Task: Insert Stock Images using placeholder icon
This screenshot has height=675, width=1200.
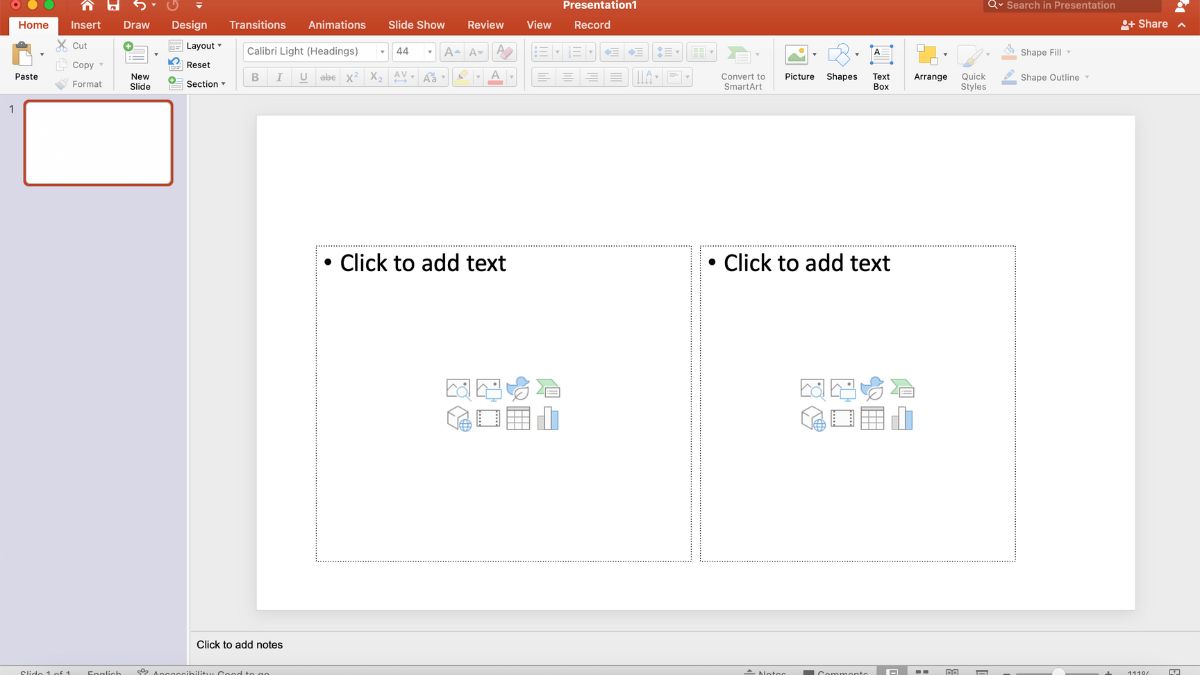Action: (457, 389)
